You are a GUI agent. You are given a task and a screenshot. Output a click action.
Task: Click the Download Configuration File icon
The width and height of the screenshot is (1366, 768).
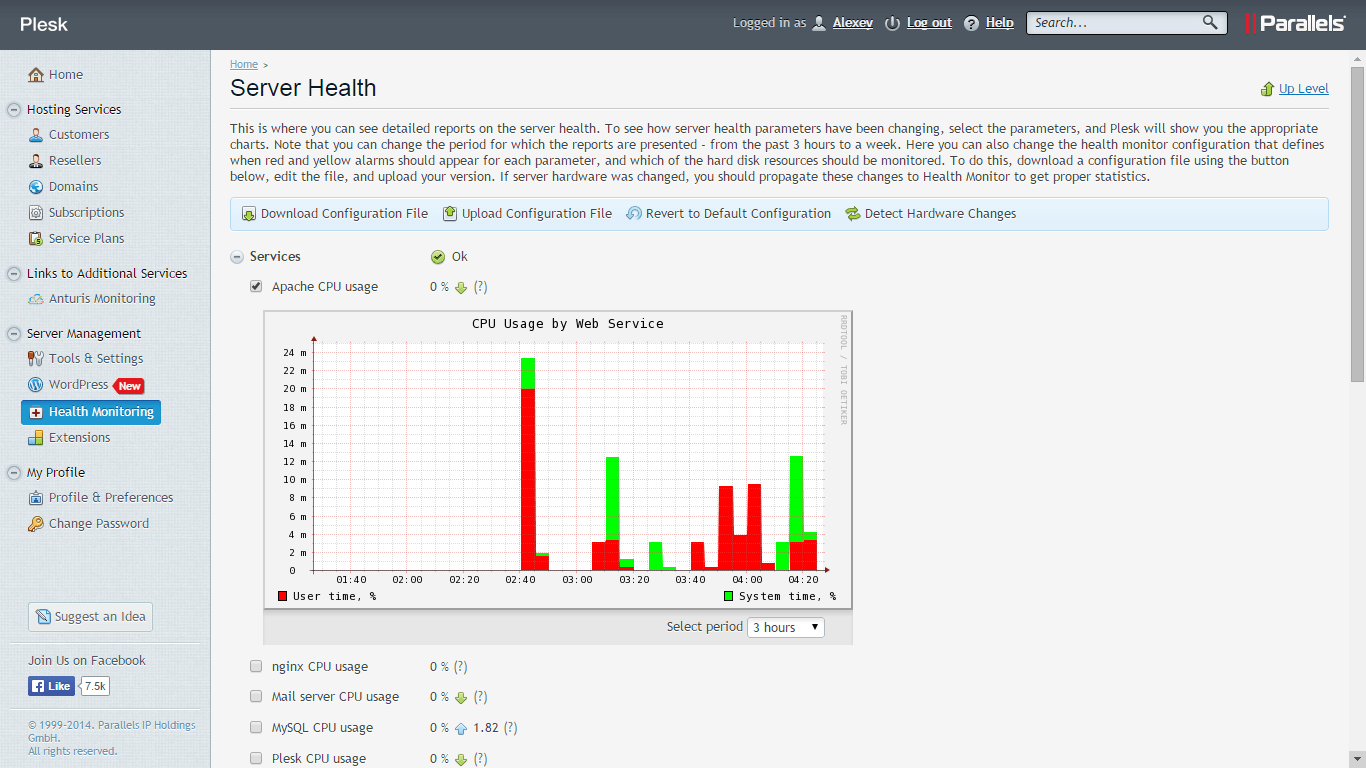(x=249, y=214)
